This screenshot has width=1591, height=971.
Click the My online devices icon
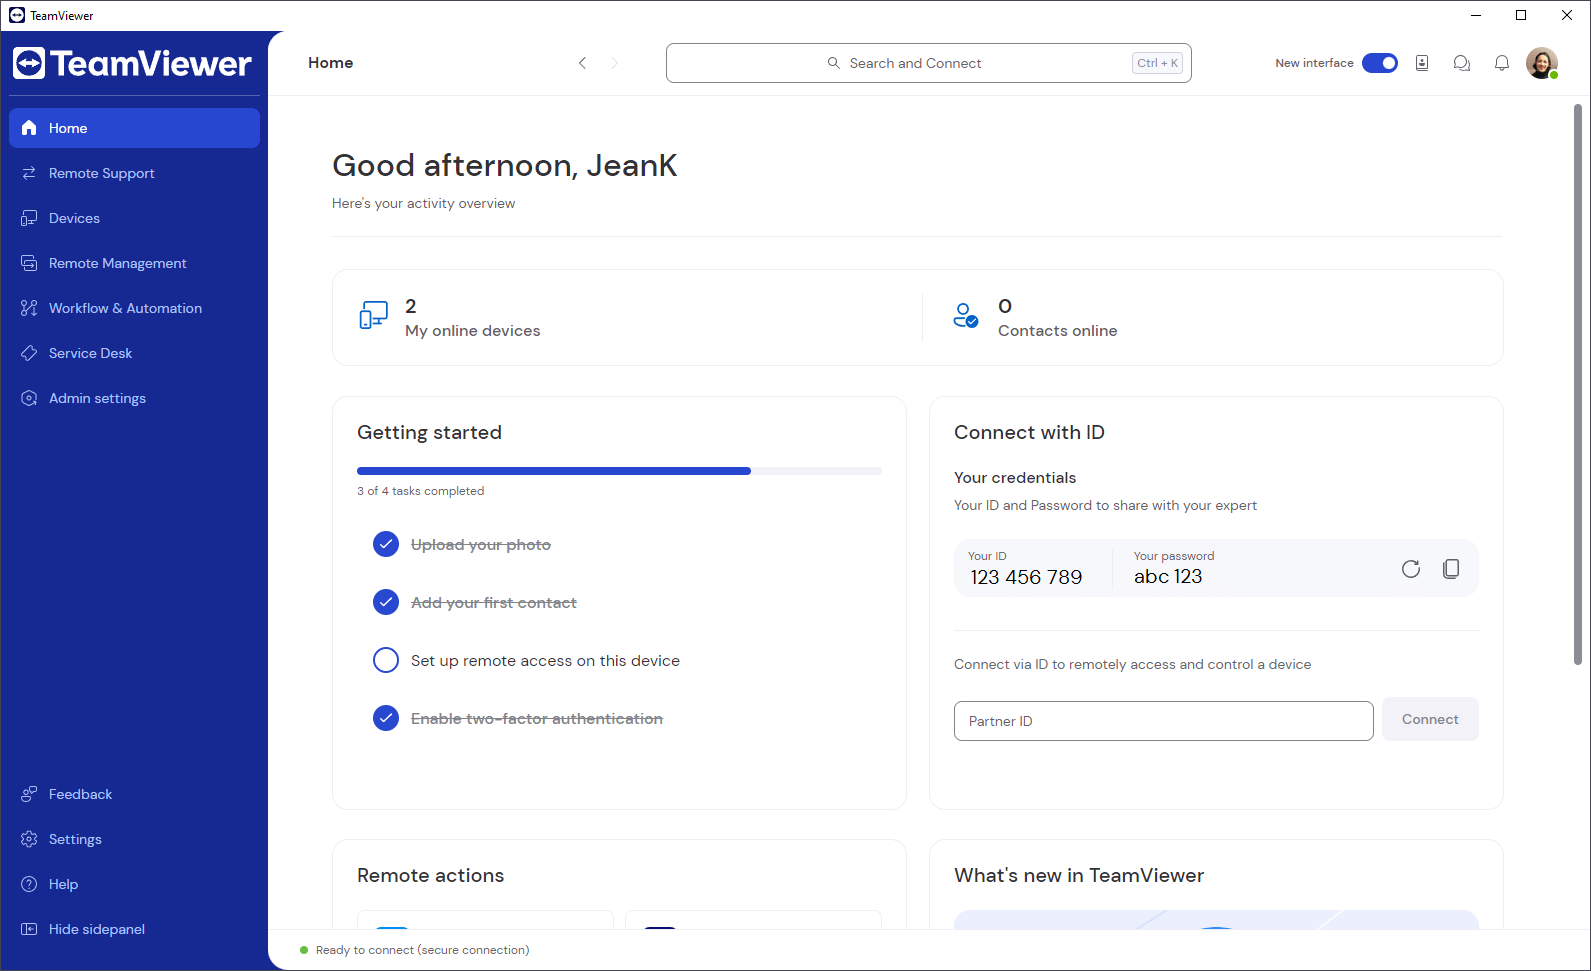[x=373, y=316]
